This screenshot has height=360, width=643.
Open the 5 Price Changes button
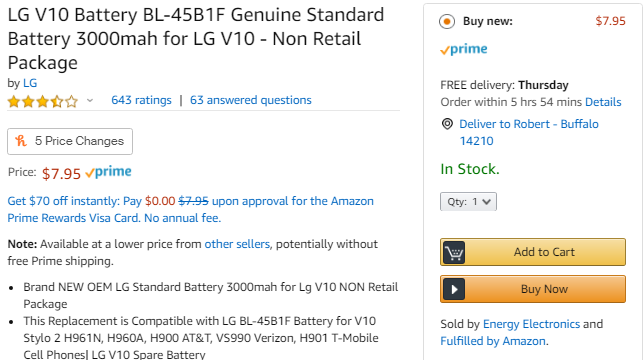pyautogui.click(x=70, y=141)
